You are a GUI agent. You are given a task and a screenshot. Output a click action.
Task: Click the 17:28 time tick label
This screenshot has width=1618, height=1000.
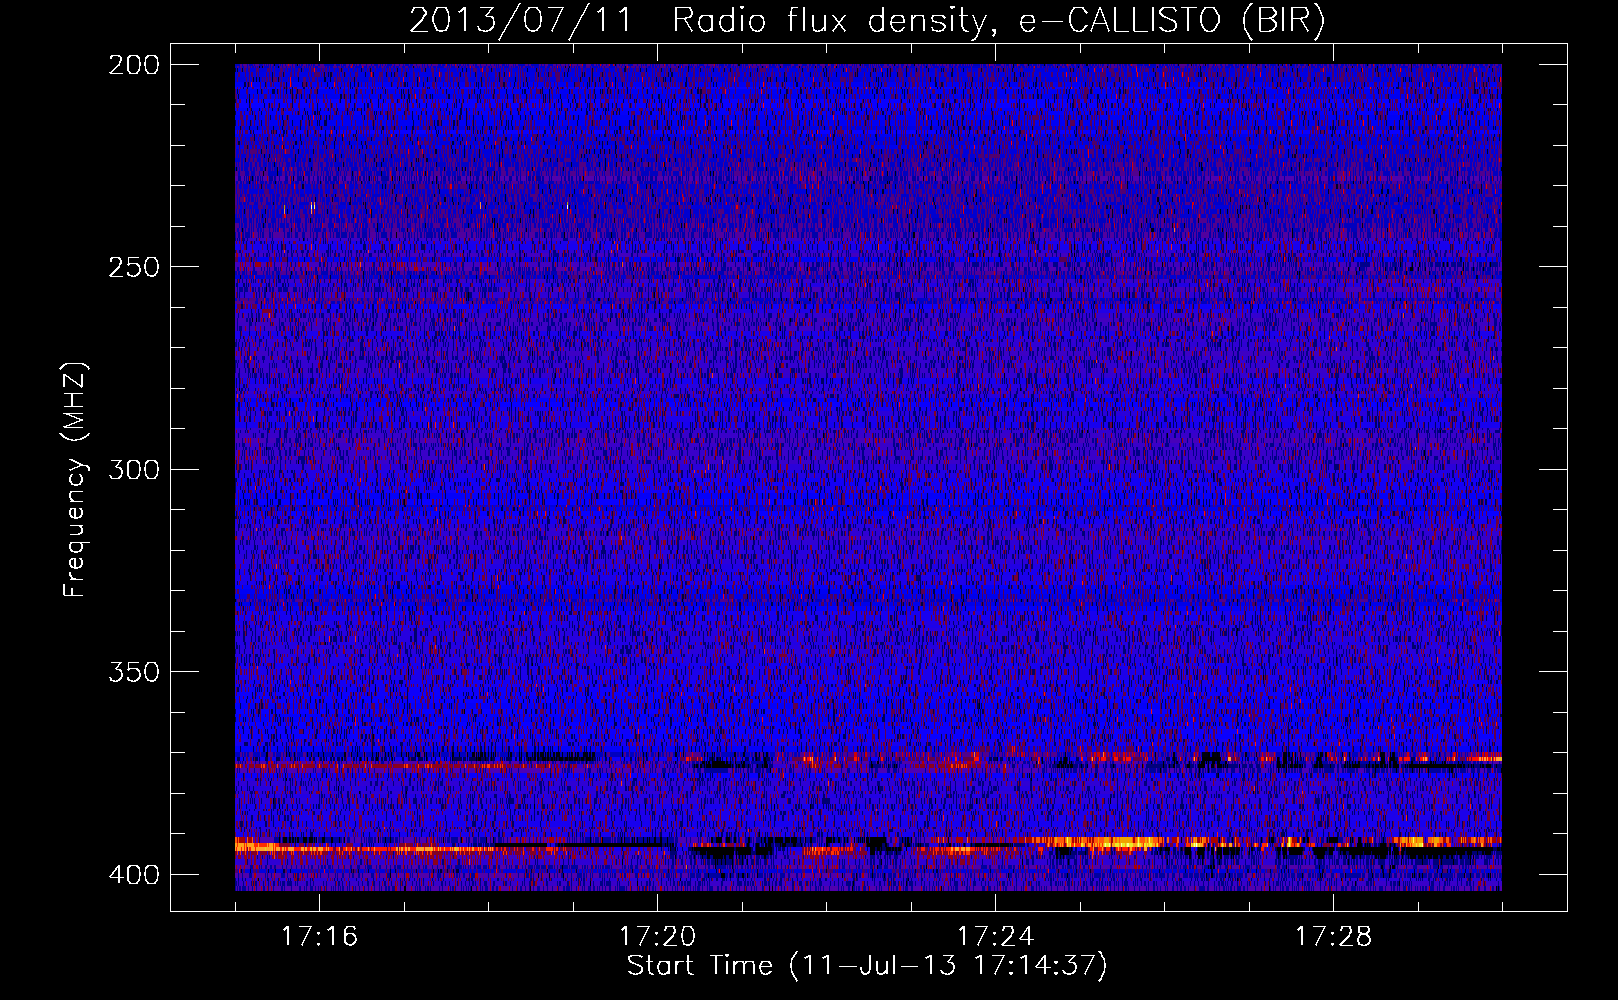tap(1333, 936)
